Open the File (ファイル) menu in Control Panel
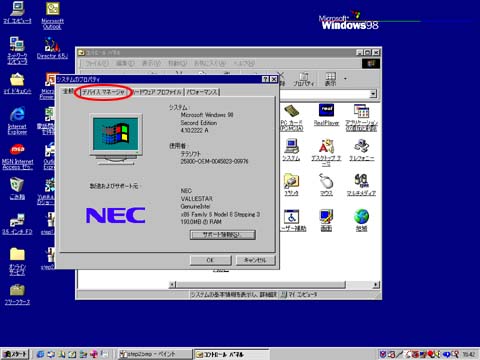480x360 pixels. [x=97, y=63]
